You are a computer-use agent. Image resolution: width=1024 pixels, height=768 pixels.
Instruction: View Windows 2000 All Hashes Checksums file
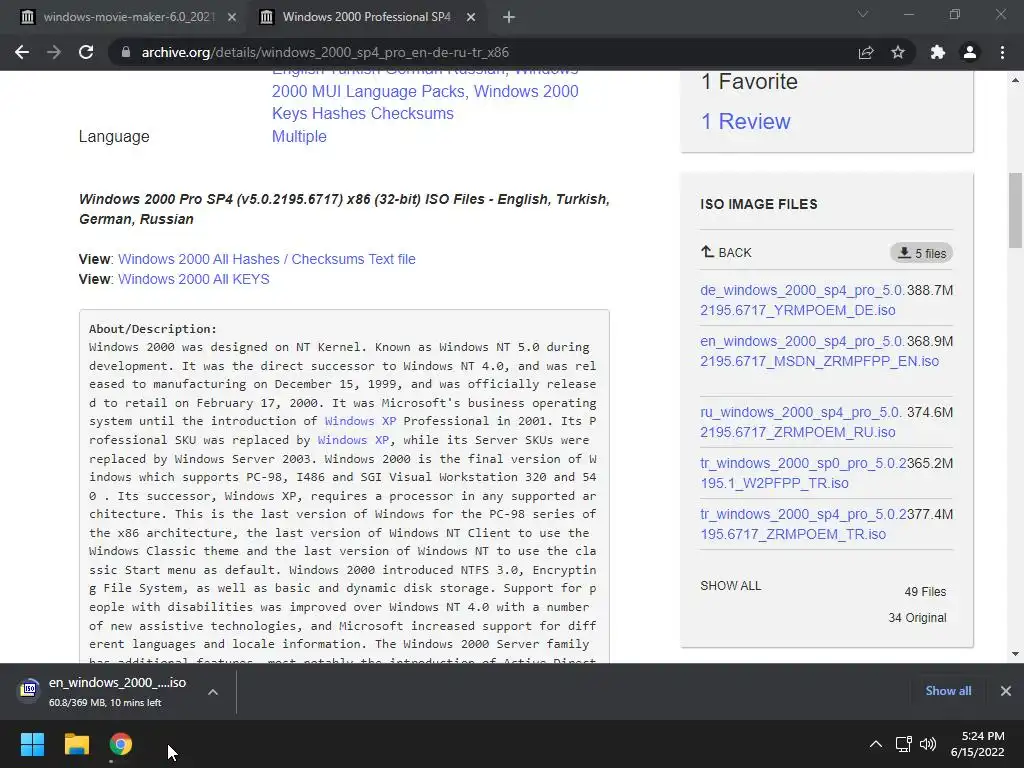266,259
